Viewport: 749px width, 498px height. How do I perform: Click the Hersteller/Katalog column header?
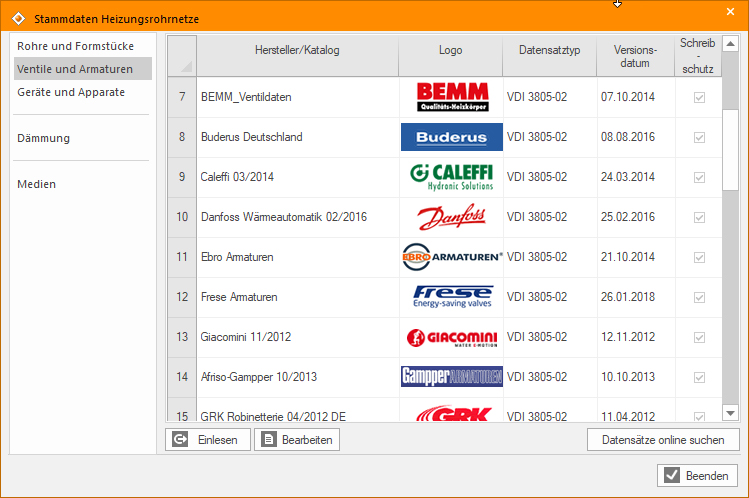(297, 56)
